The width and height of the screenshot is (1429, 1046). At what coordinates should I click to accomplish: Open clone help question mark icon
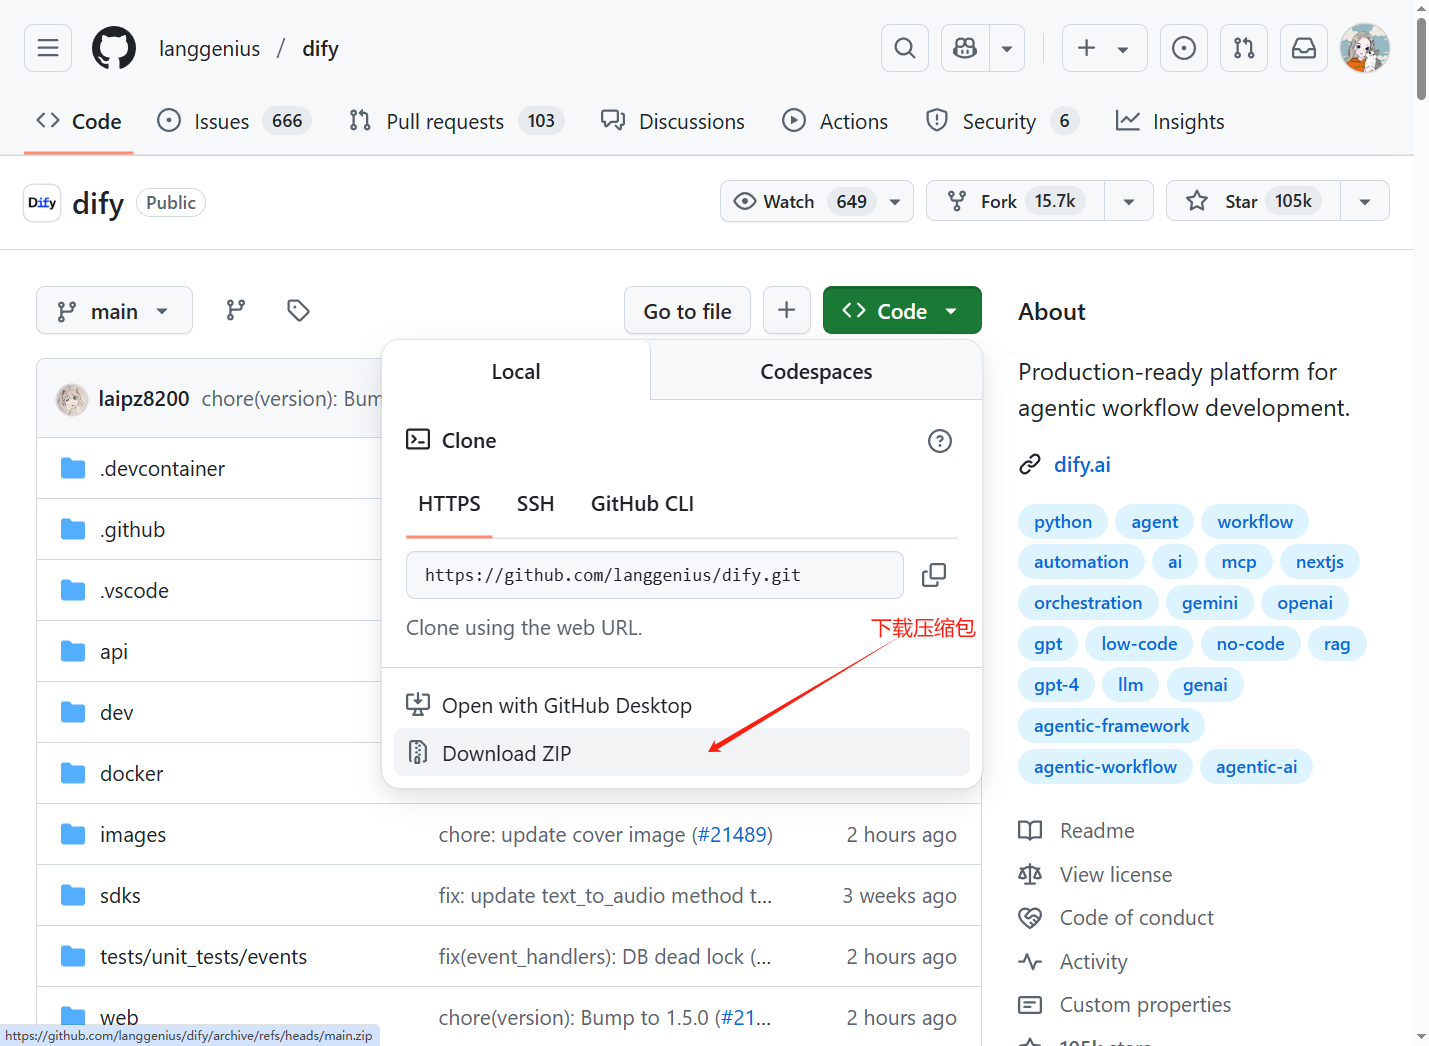pos(940,441)
